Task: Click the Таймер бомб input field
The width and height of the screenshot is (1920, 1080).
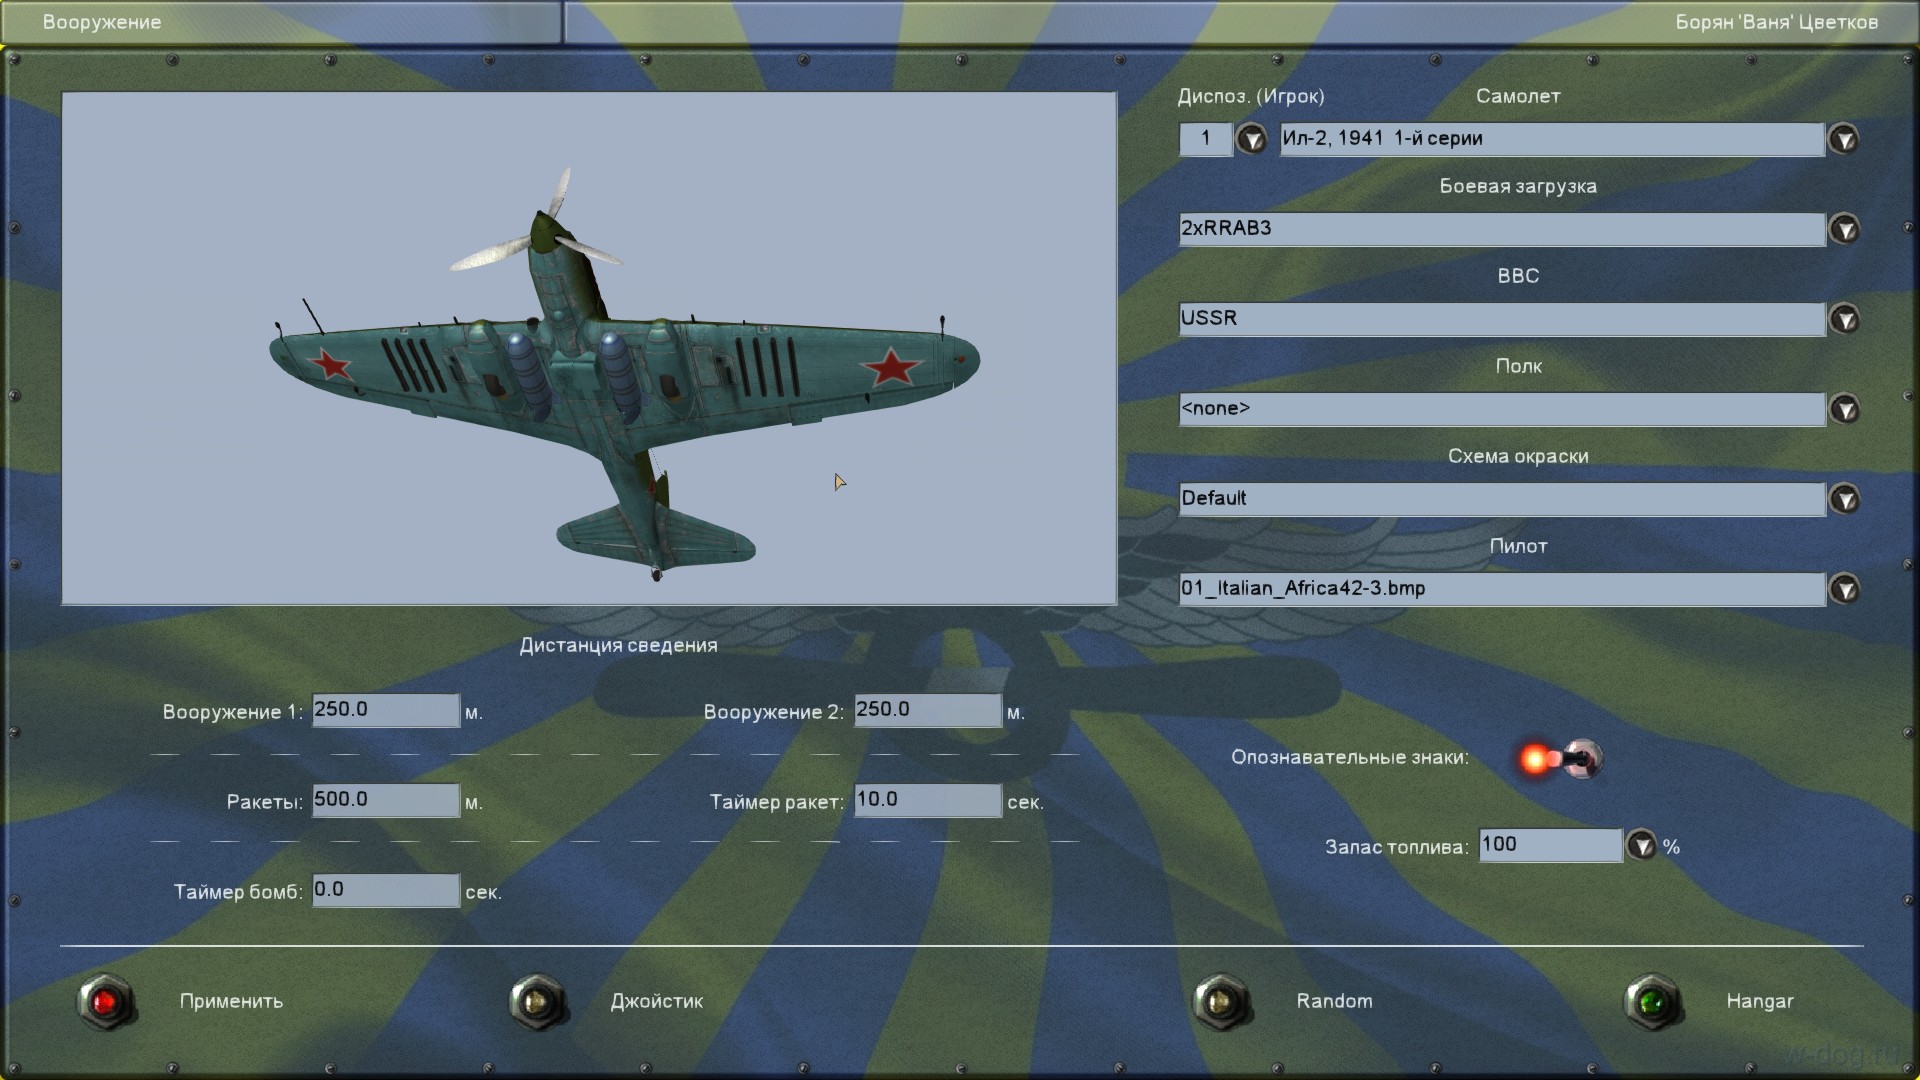Action: pyautogui.click(x=385, y=890)
